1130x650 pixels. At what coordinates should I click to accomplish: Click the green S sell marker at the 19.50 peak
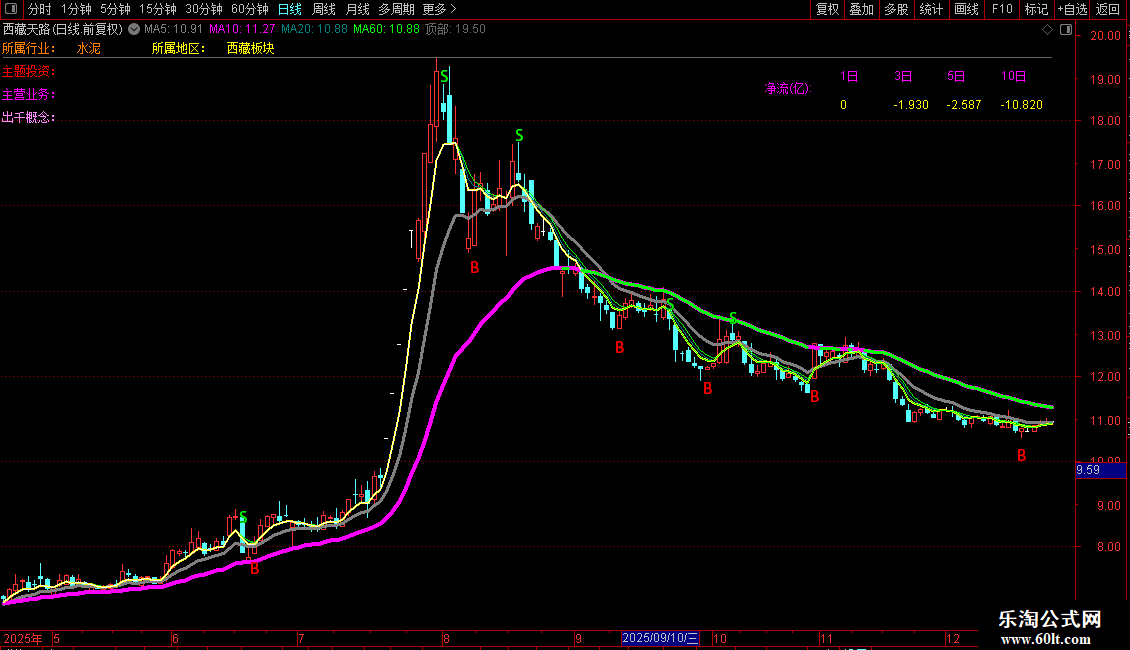pos(444,75)
